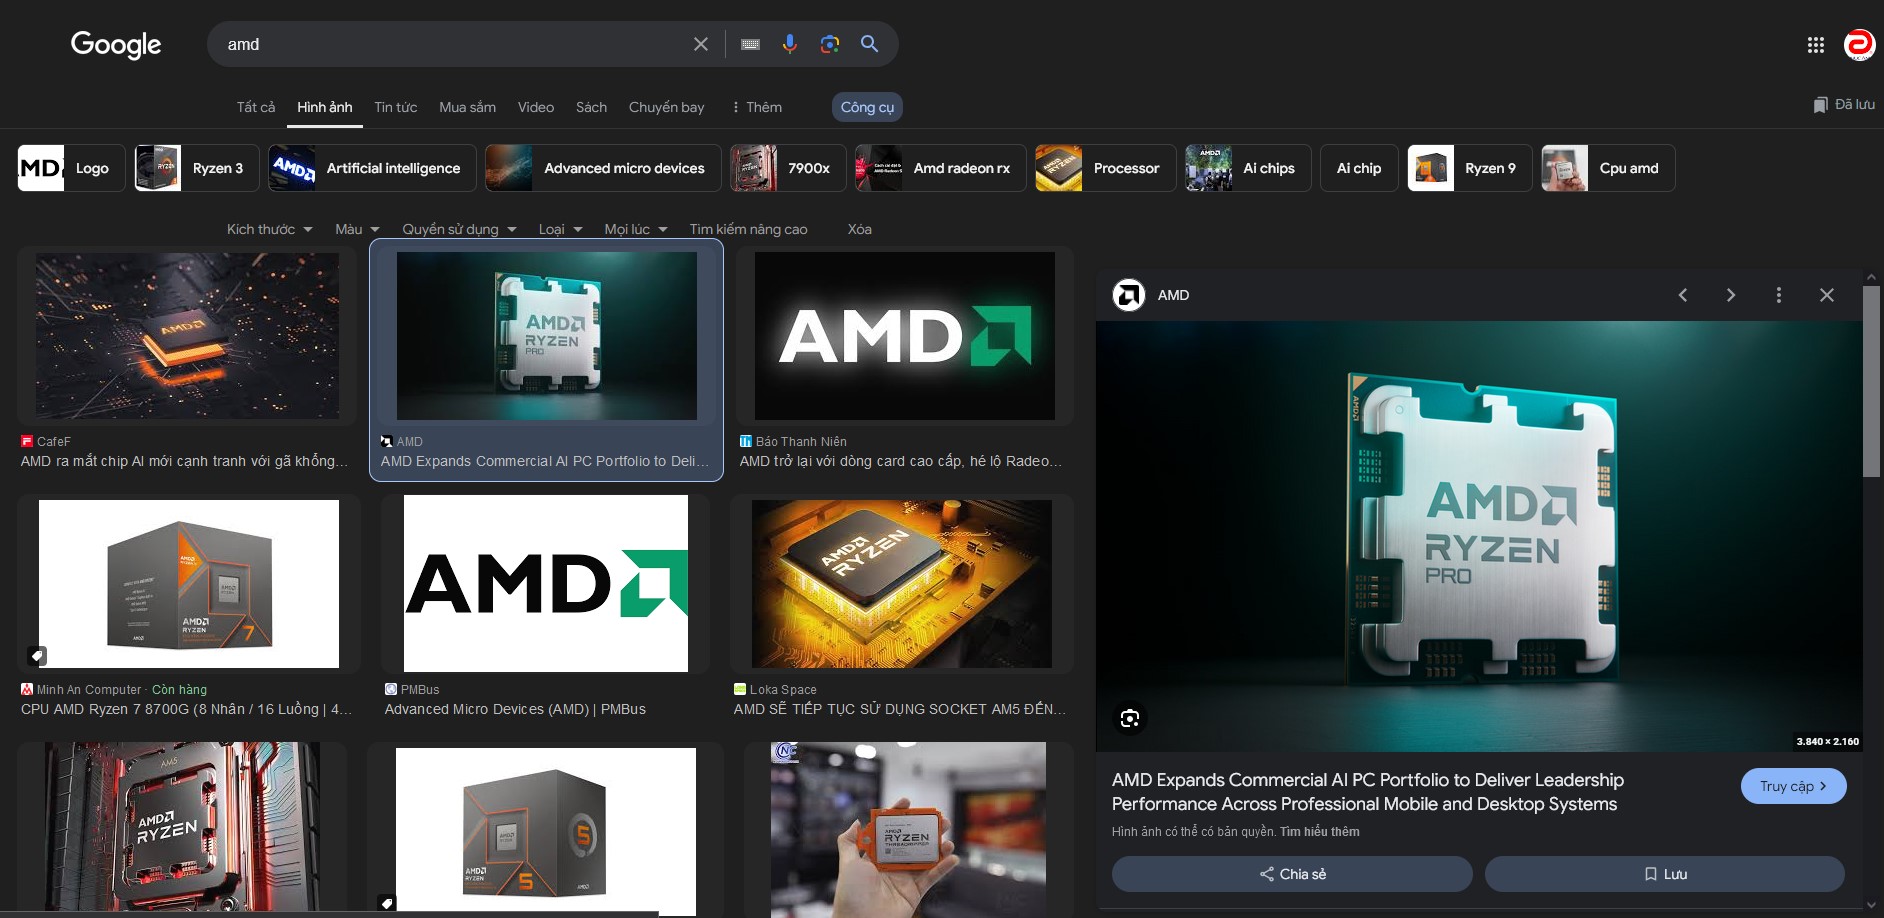Start voice search with microphone icon
This screenshot has width=1884, height=918.
click(790, 44)
